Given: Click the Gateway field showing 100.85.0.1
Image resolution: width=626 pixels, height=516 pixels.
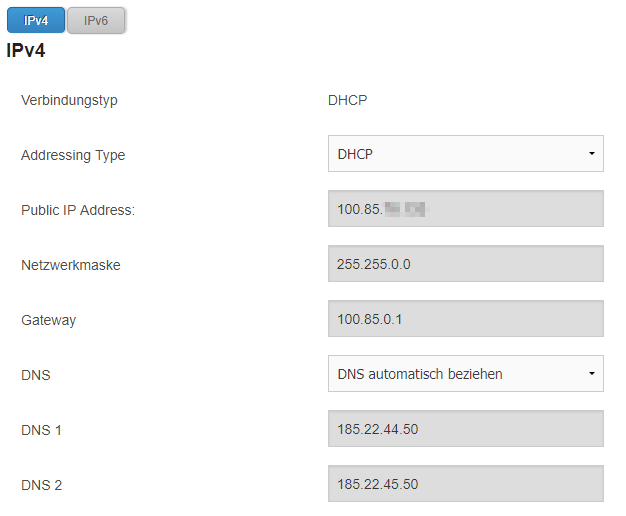Looking at the screenshot, I should click(x=466, y=319).
